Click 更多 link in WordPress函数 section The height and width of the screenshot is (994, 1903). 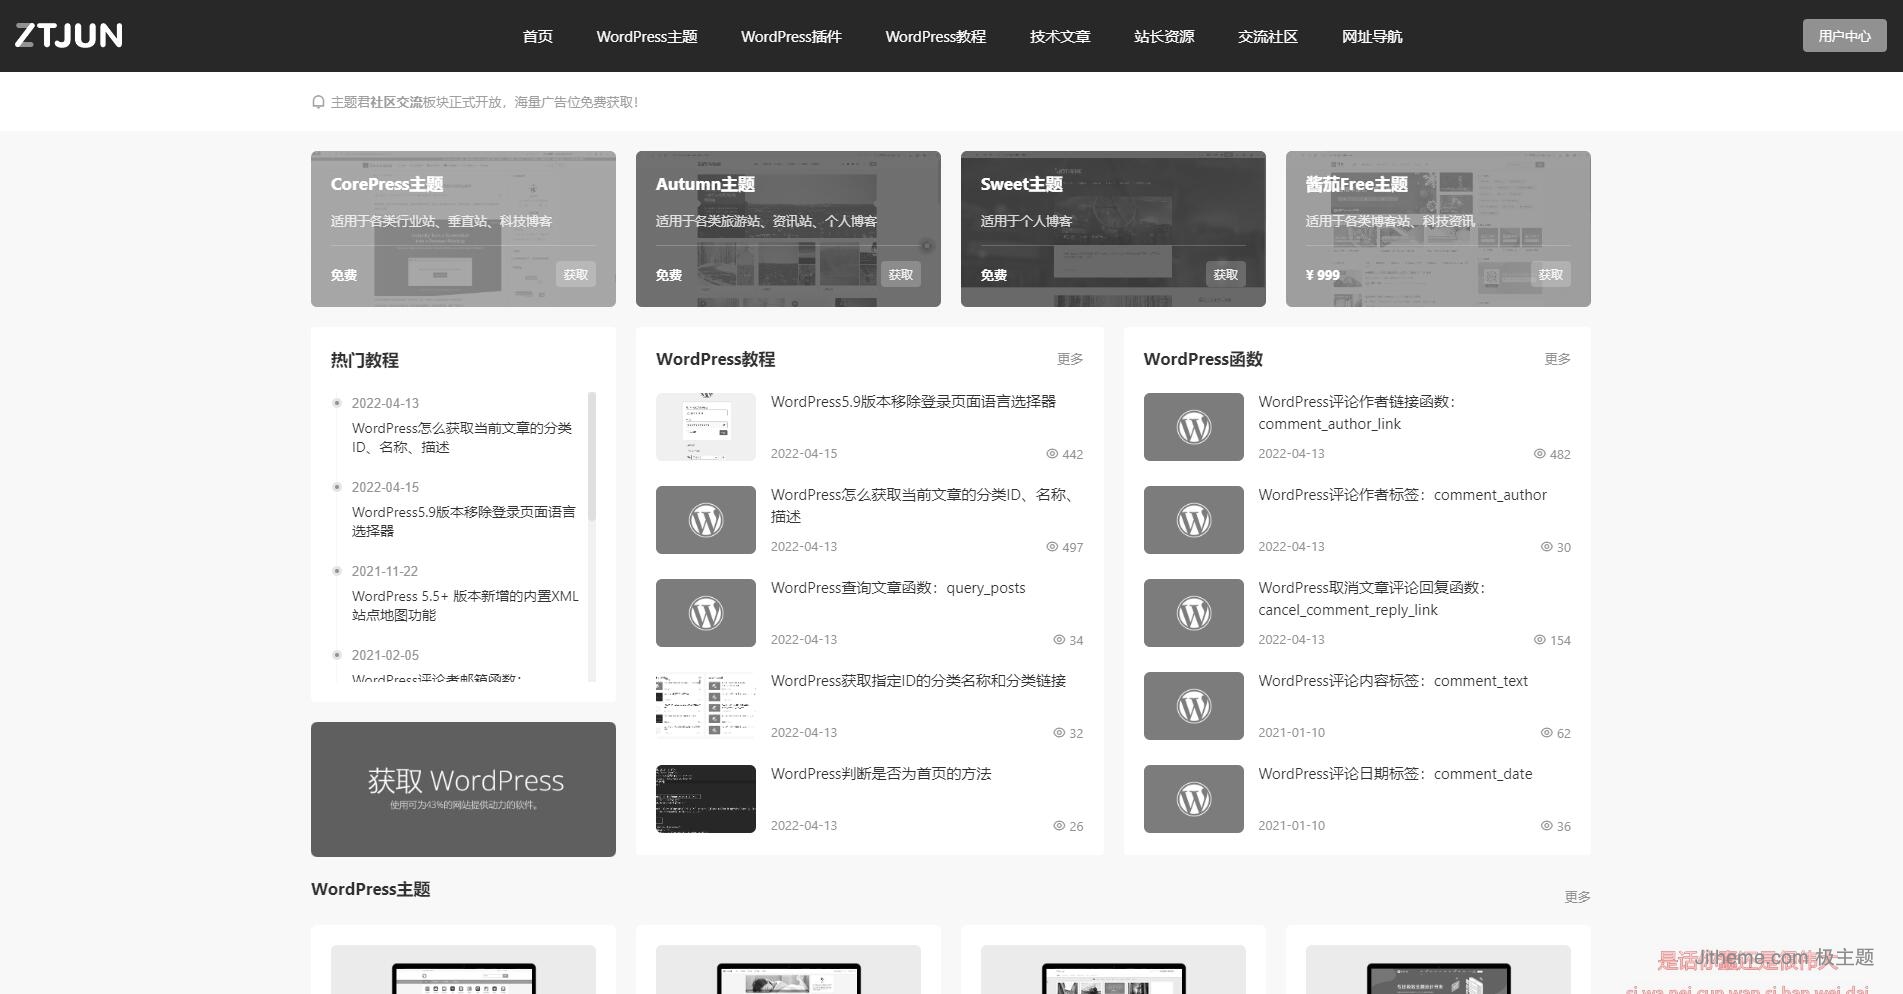pos(1557,359)
